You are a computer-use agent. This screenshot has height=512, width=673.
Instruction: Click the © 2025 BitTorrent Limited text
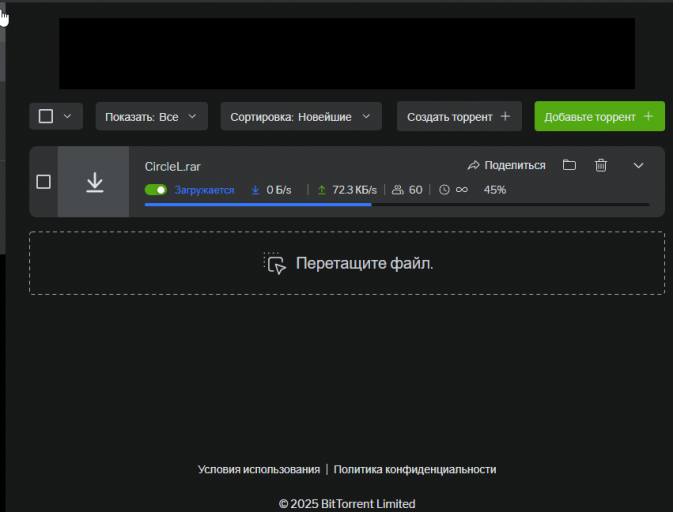tap(347, 503)
